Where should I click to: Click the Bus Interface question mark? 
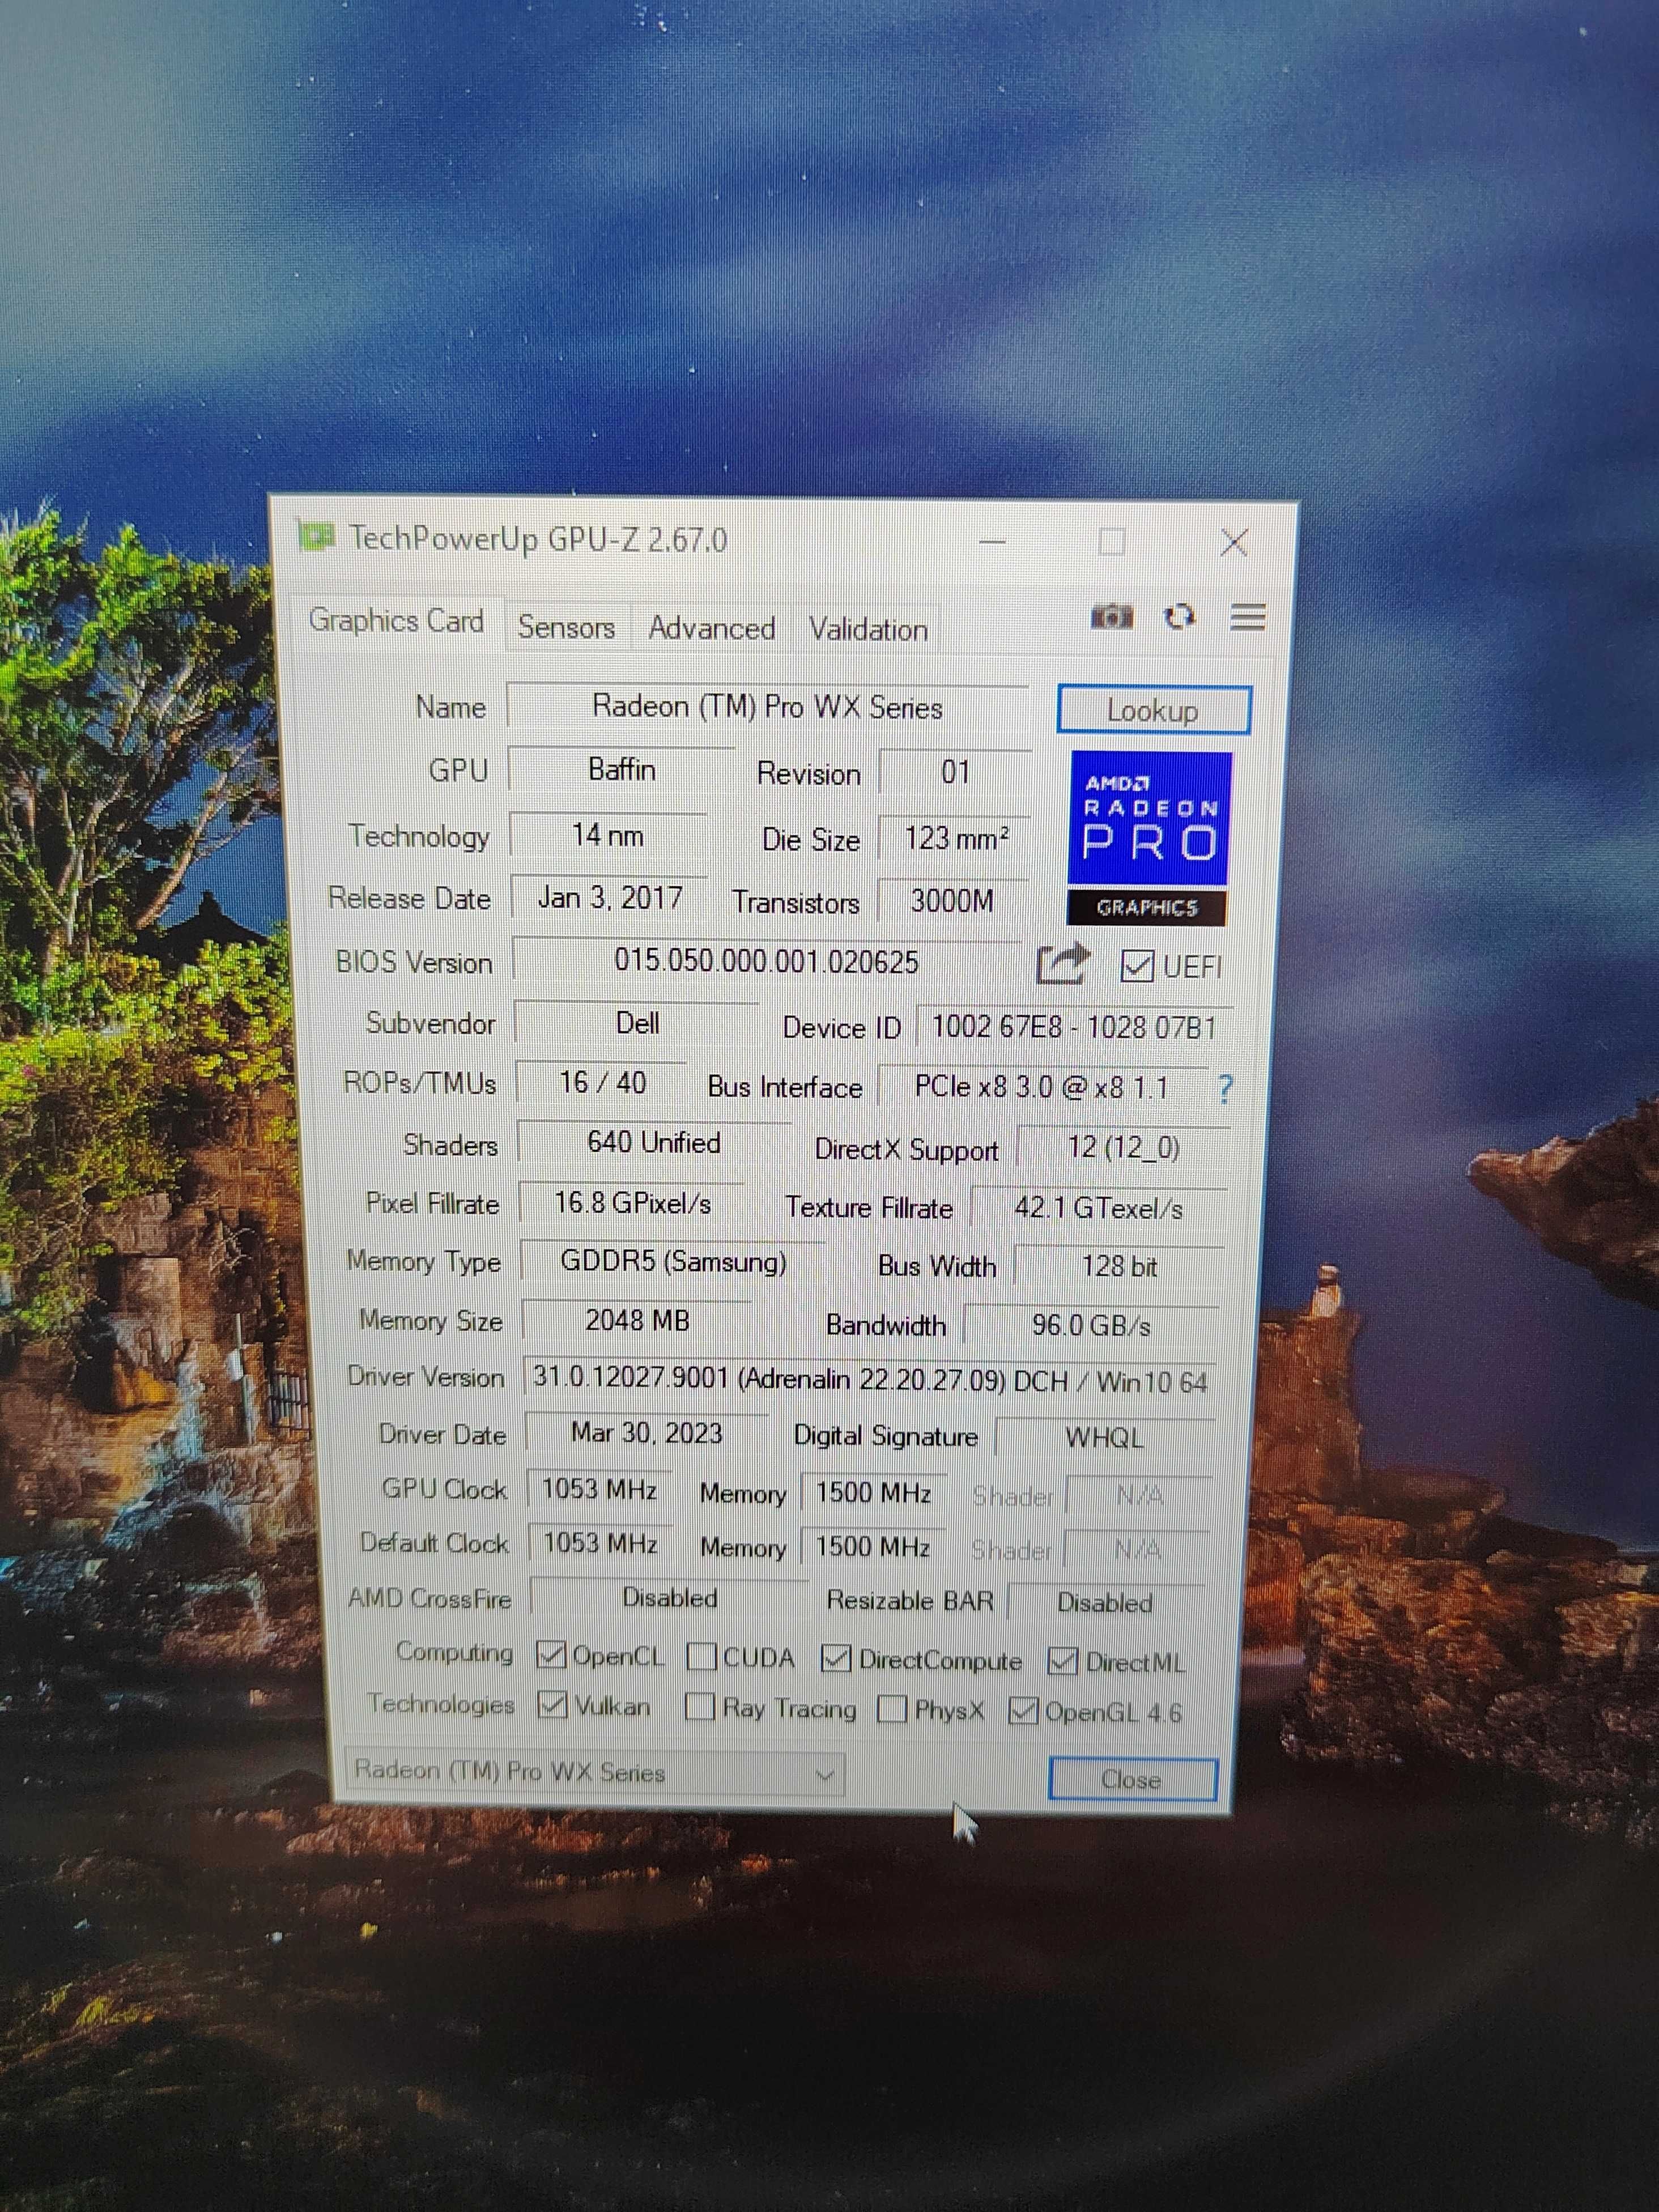click(1226, 1088)
